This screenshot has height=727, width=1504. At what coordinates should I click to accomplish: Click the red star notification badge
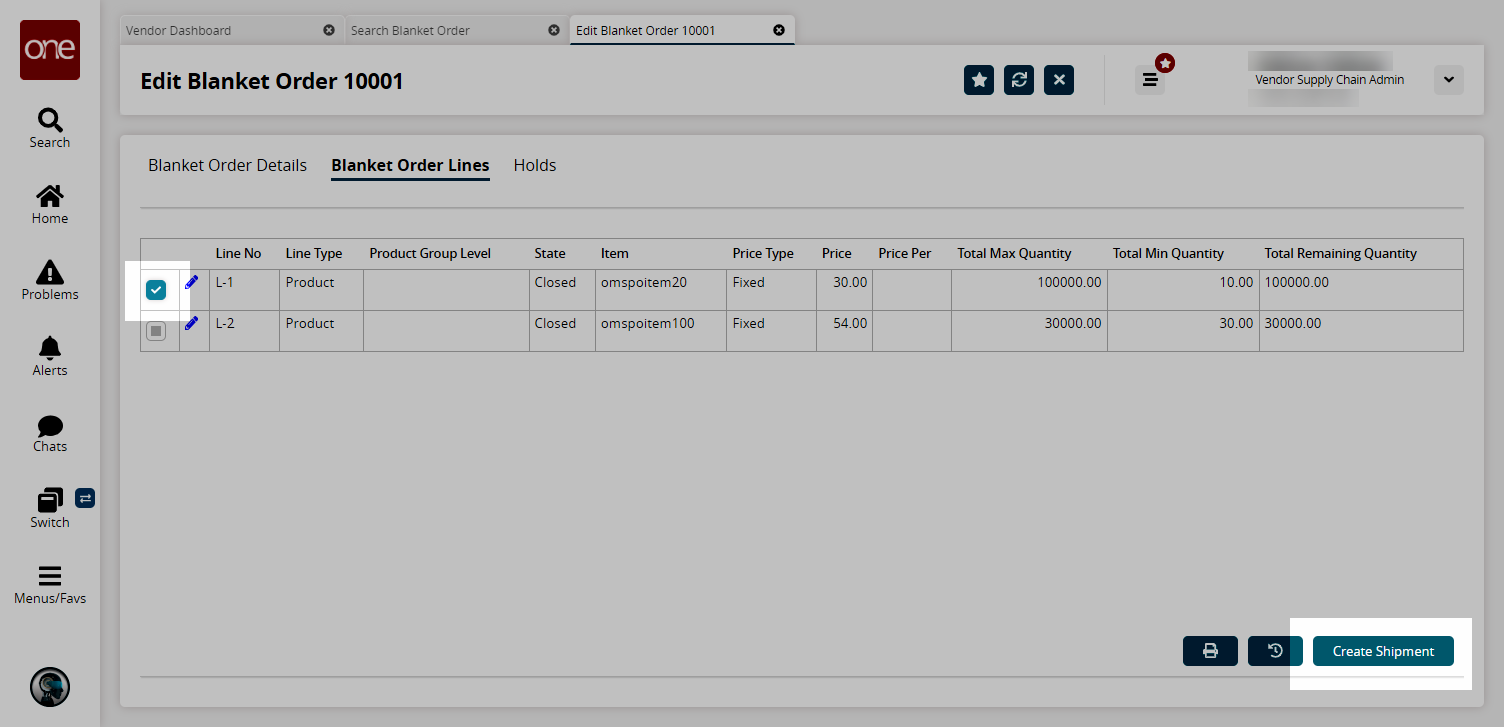click(1165, 63)
